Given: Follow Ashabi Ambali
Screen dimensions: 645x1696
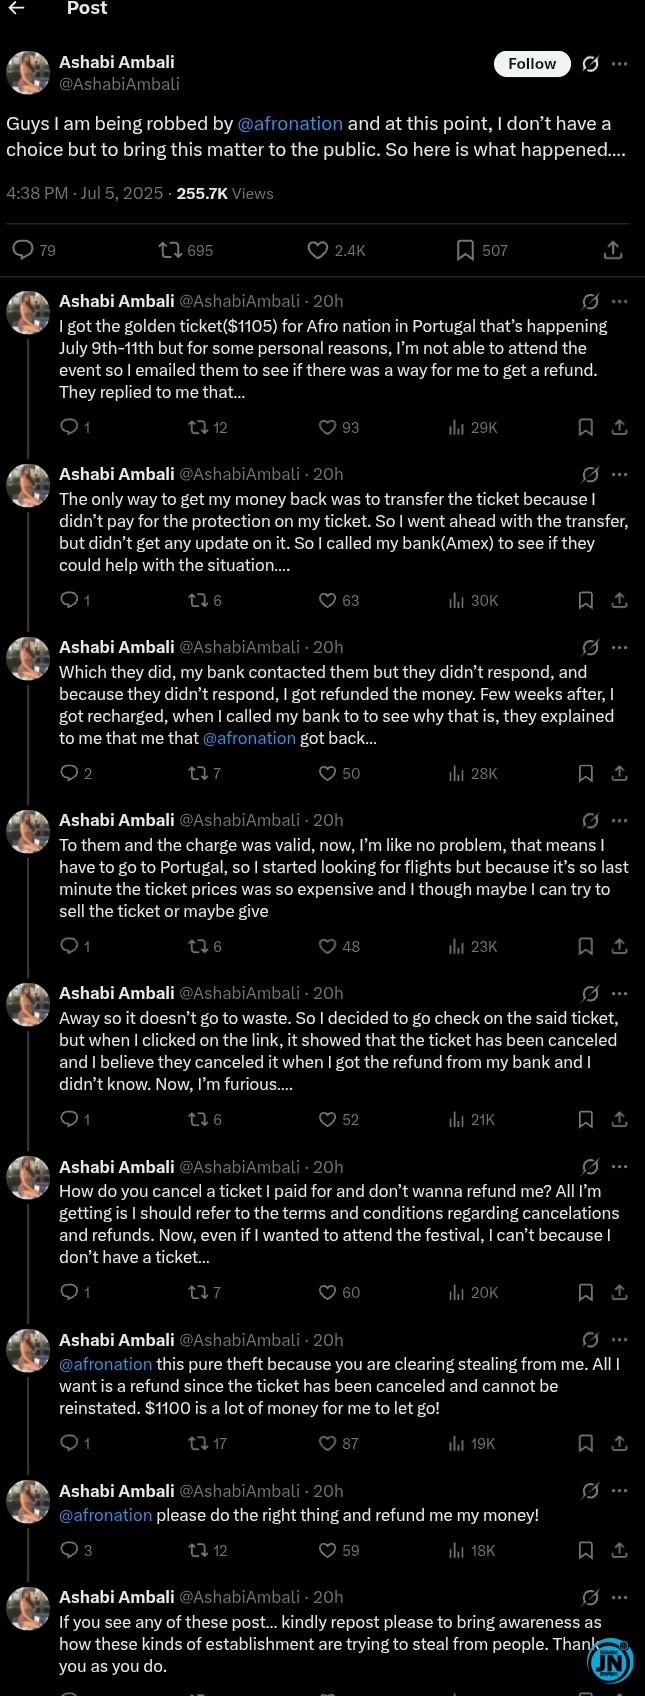Looking at the screenshot, I should click(x=532, y=64).
